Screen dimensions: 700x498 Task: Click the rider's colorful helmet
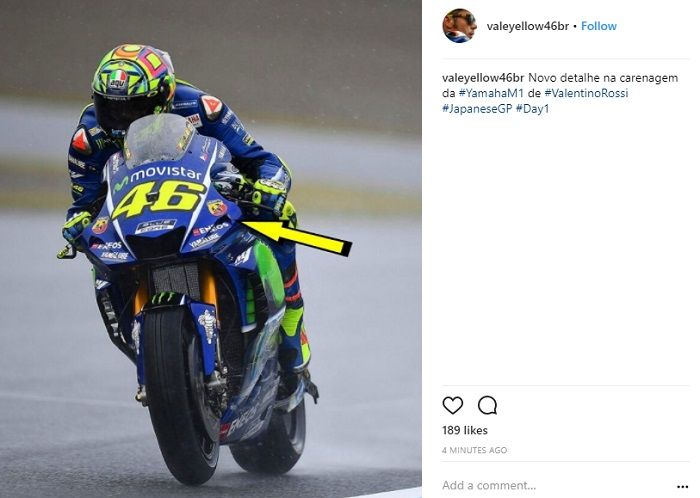click(133, 85)
